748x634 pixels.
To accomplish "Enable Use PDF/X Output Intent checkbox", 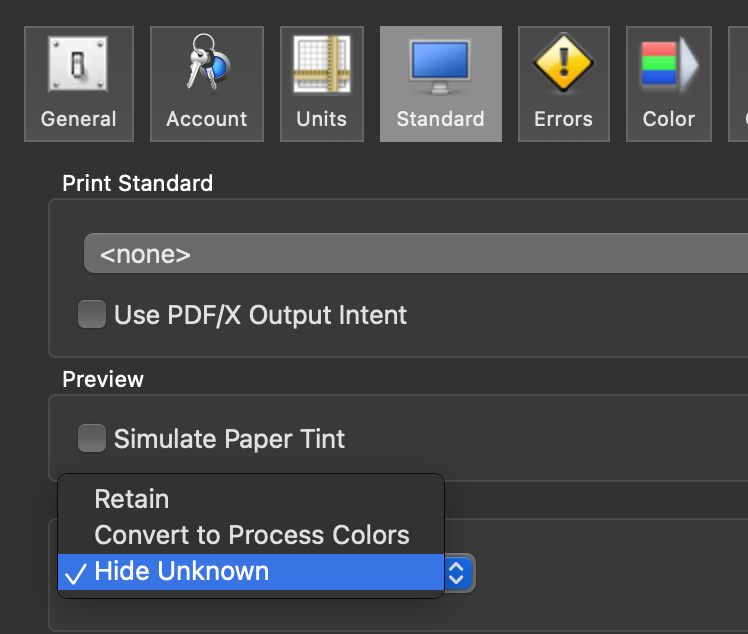I will 92,314.
